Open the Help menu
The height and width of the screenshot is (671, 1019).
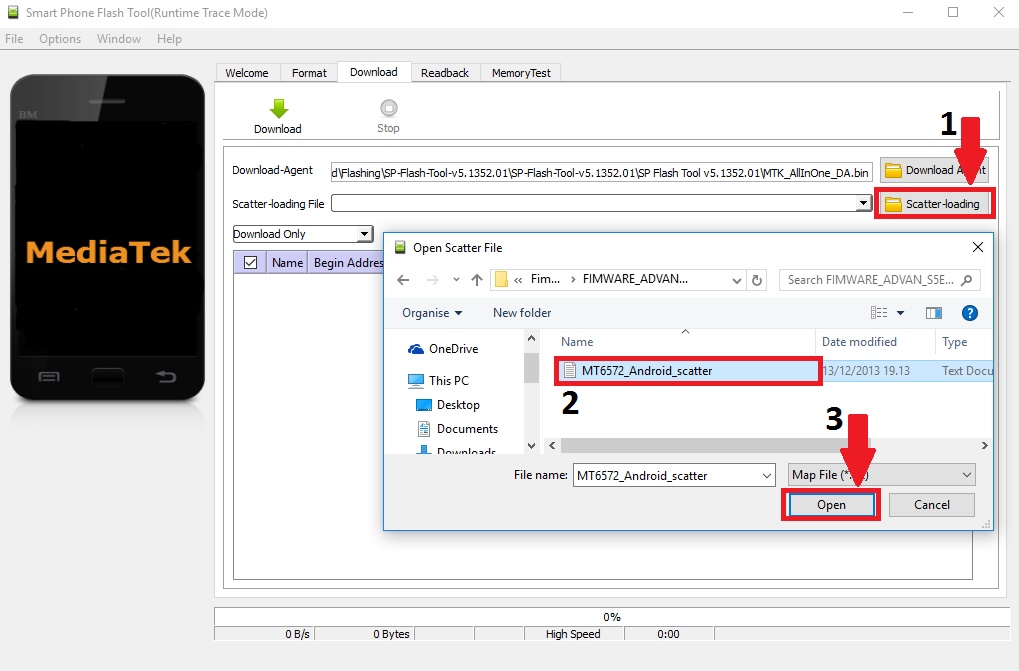click(169, 39)
